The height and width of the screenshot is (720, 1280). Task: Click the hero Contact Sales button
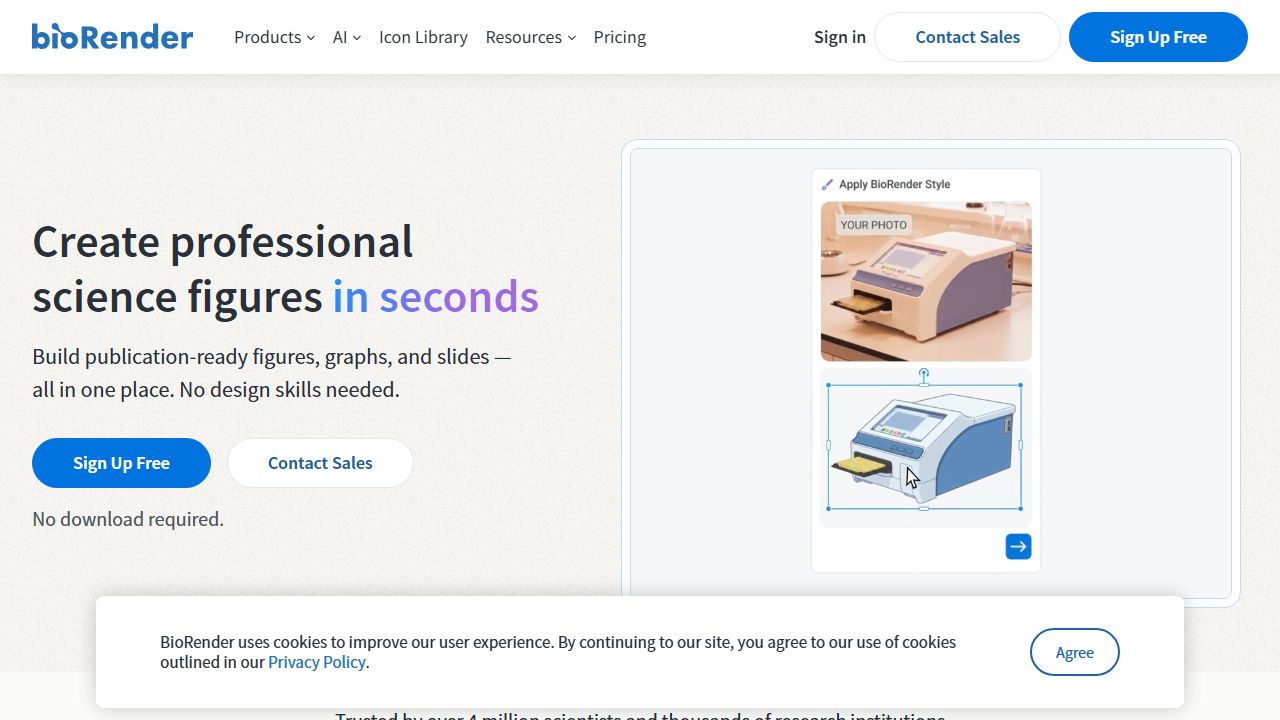(320, 463)
